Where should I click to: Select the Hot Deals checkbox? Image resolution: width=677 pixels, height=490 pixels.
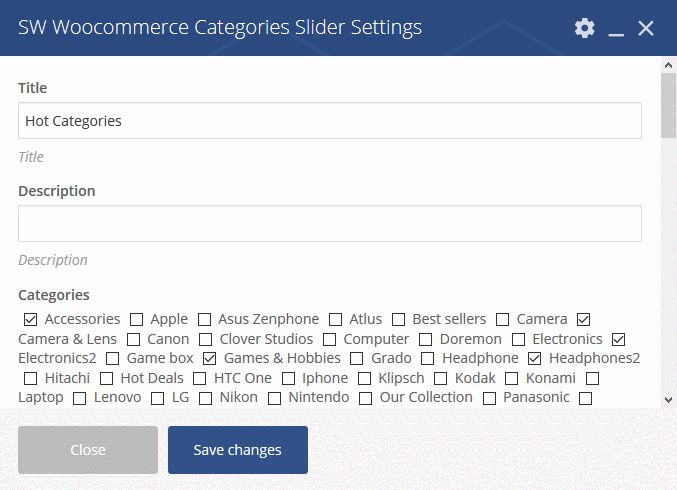point(106,379)
